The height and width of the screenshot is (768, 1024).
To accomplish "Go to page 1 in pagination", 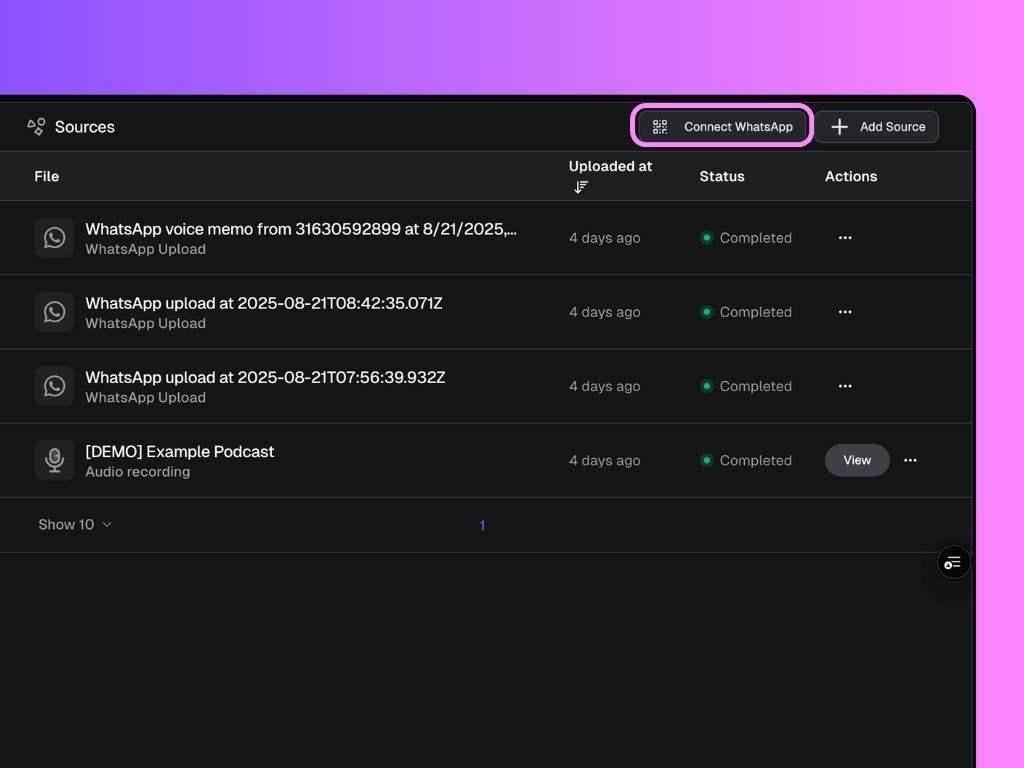I will 482,525.
